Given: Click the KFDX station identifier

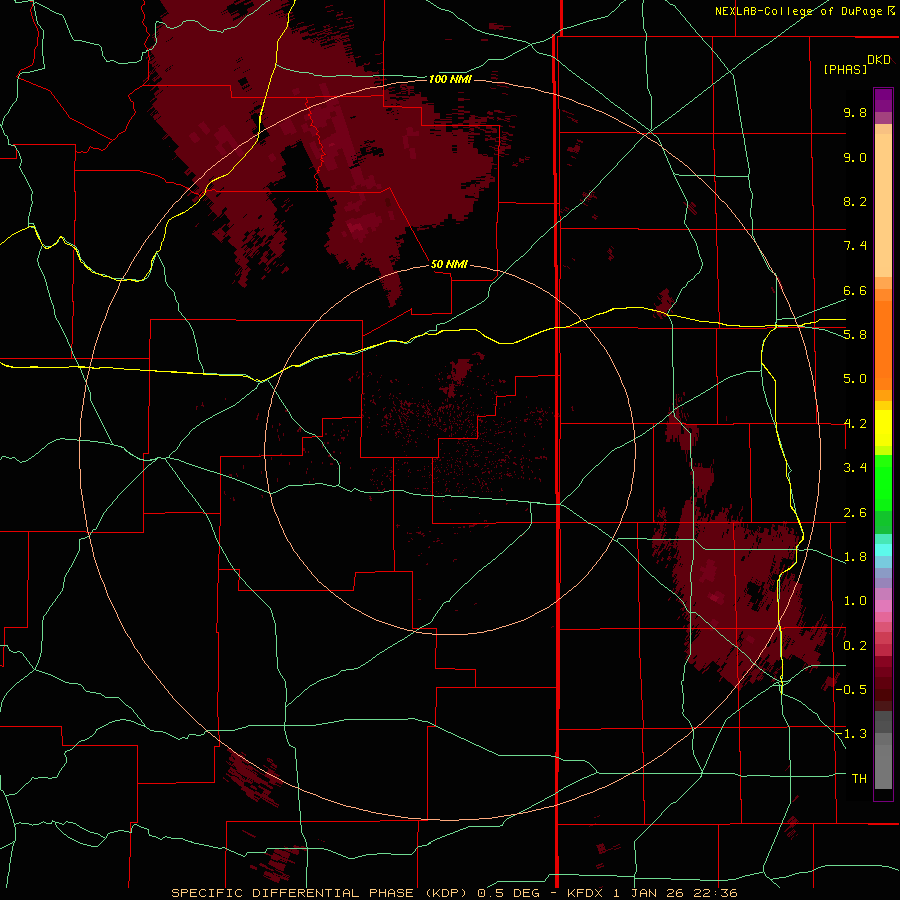Looking at the screenshot, I should click(587, 893).
